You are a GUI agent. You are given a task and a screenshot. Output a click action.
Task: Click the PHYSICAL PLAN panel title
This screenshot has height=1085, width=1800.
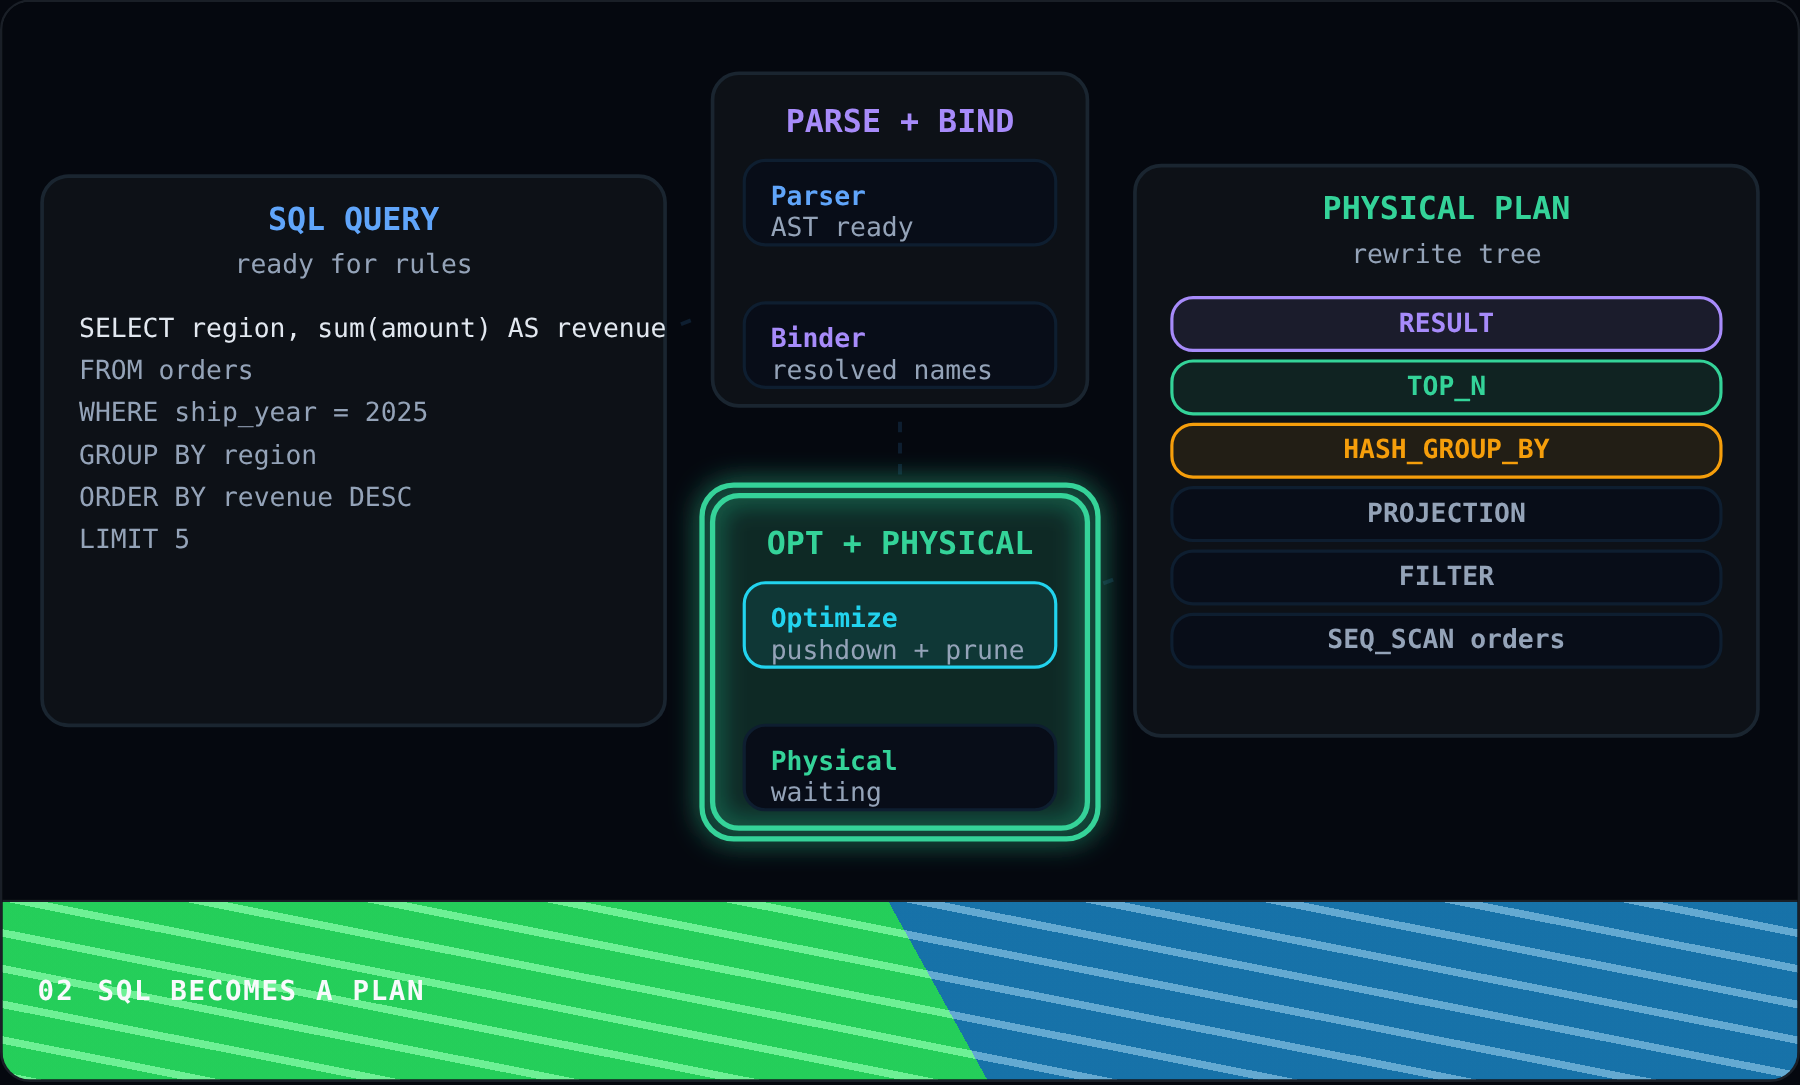(1446, 208)
